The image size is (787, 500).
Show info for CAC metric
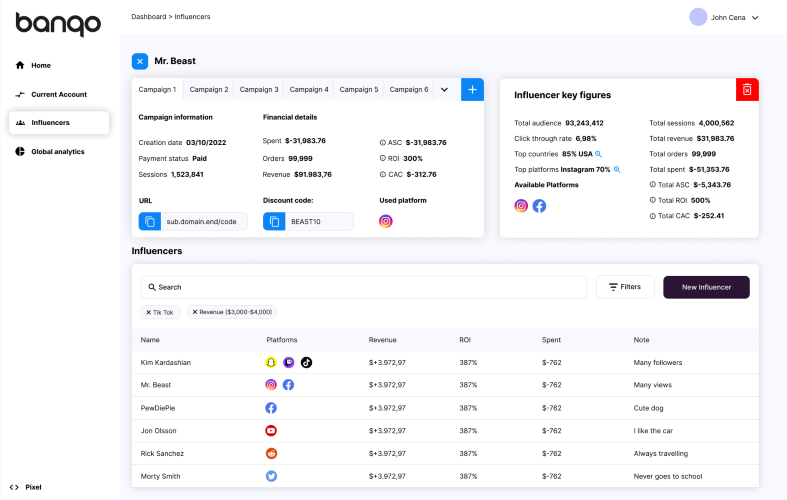pos(382,174)
